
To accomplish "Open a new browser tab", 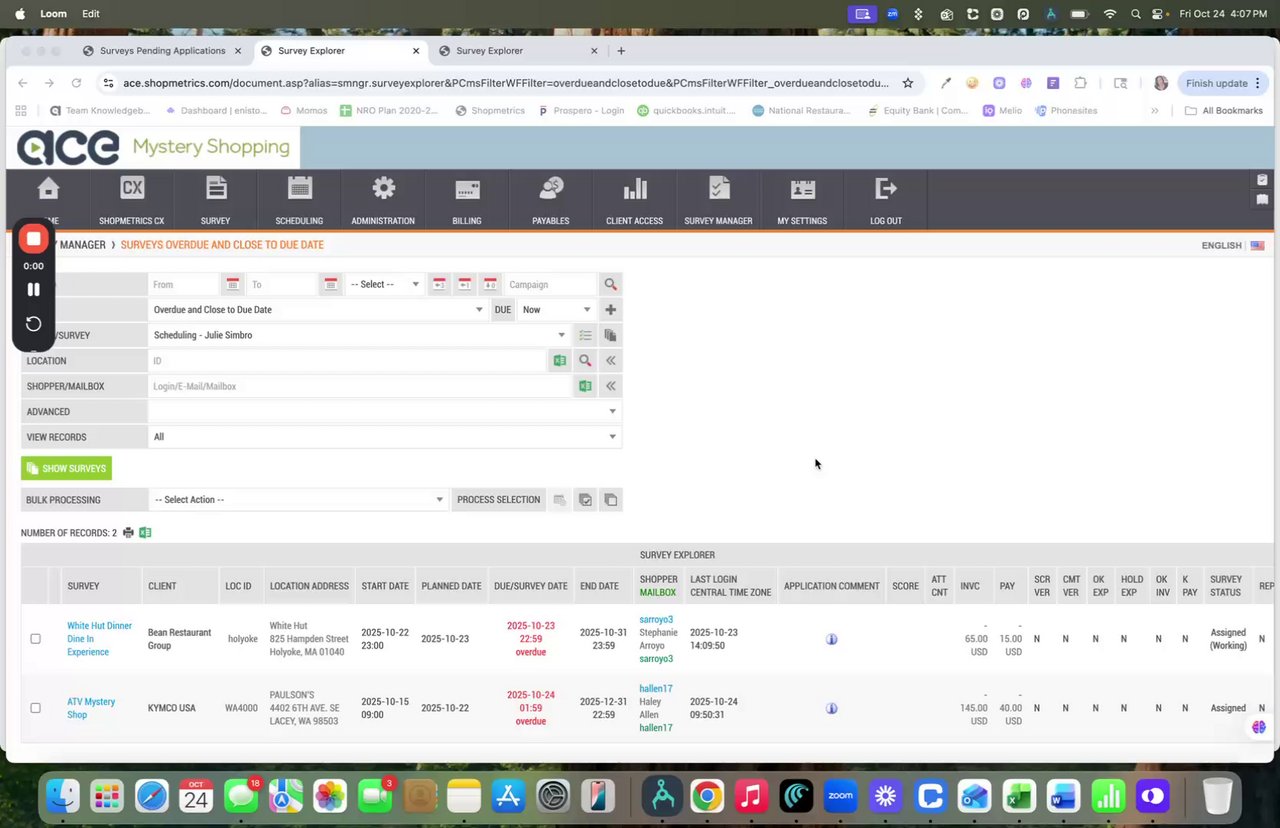I will click(621, 51).
